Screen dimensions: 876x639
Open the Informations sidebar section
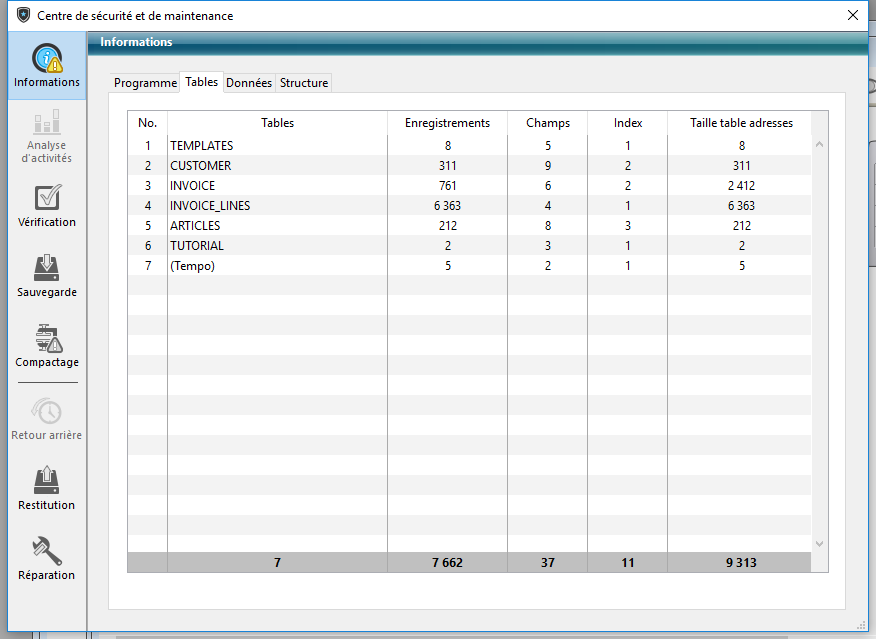pyautogui.click(x=47, y=66)
